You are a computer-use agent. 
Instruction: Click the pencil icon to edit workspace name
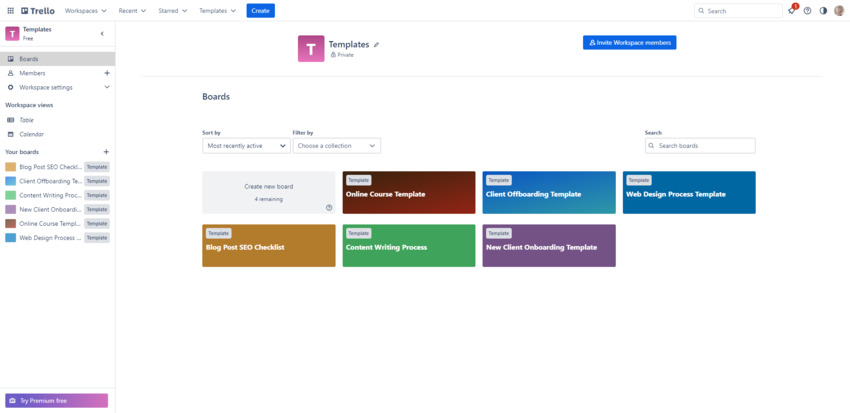[376, 44]
